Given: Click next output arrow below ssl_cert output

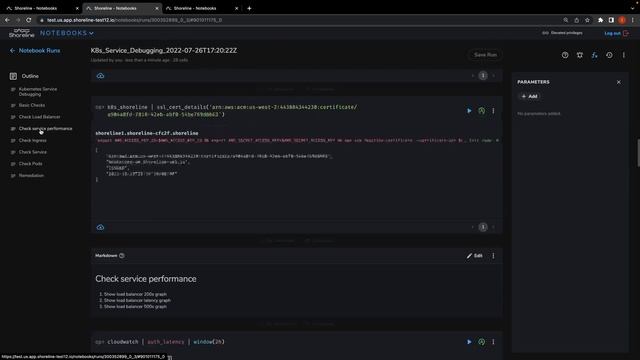Looking at the screenshot, I should click(493, 227).
